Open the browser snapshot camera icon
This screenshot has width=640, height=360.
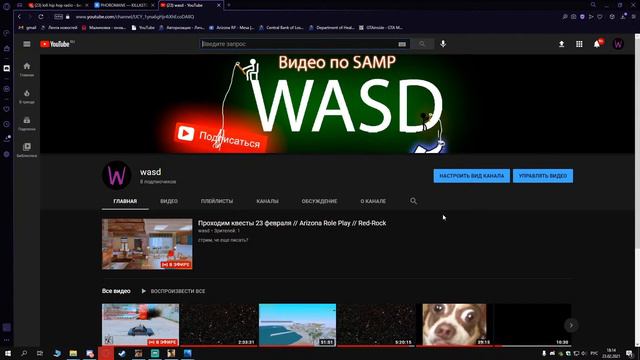click(573, 17)
